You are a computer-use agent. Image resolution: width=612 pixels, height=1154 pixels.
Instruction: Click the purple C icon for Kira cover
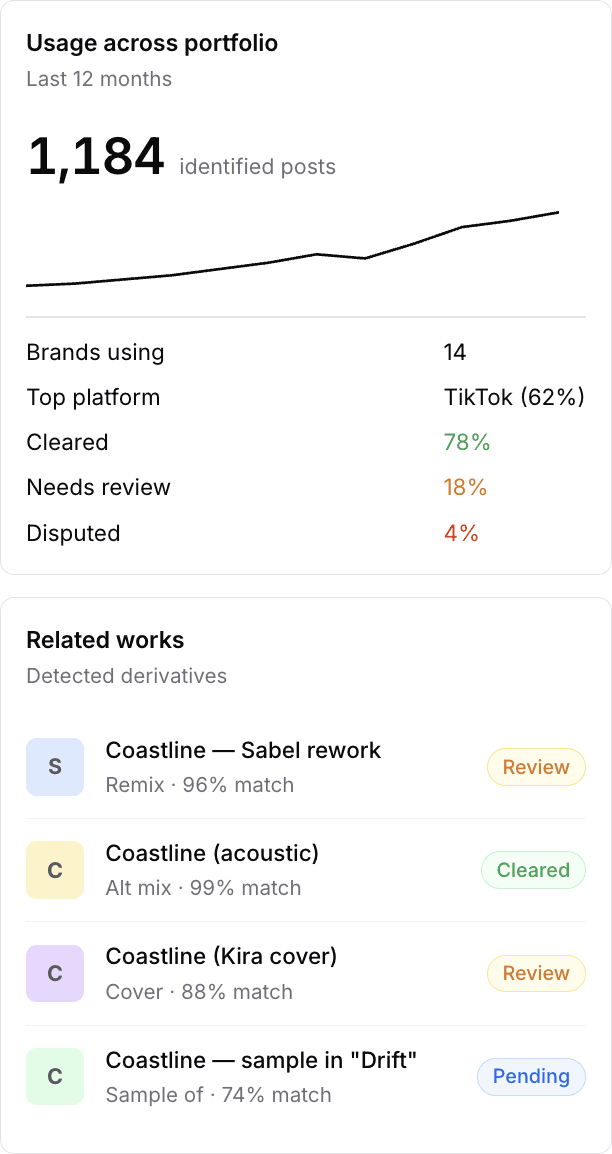coord(55,973)
